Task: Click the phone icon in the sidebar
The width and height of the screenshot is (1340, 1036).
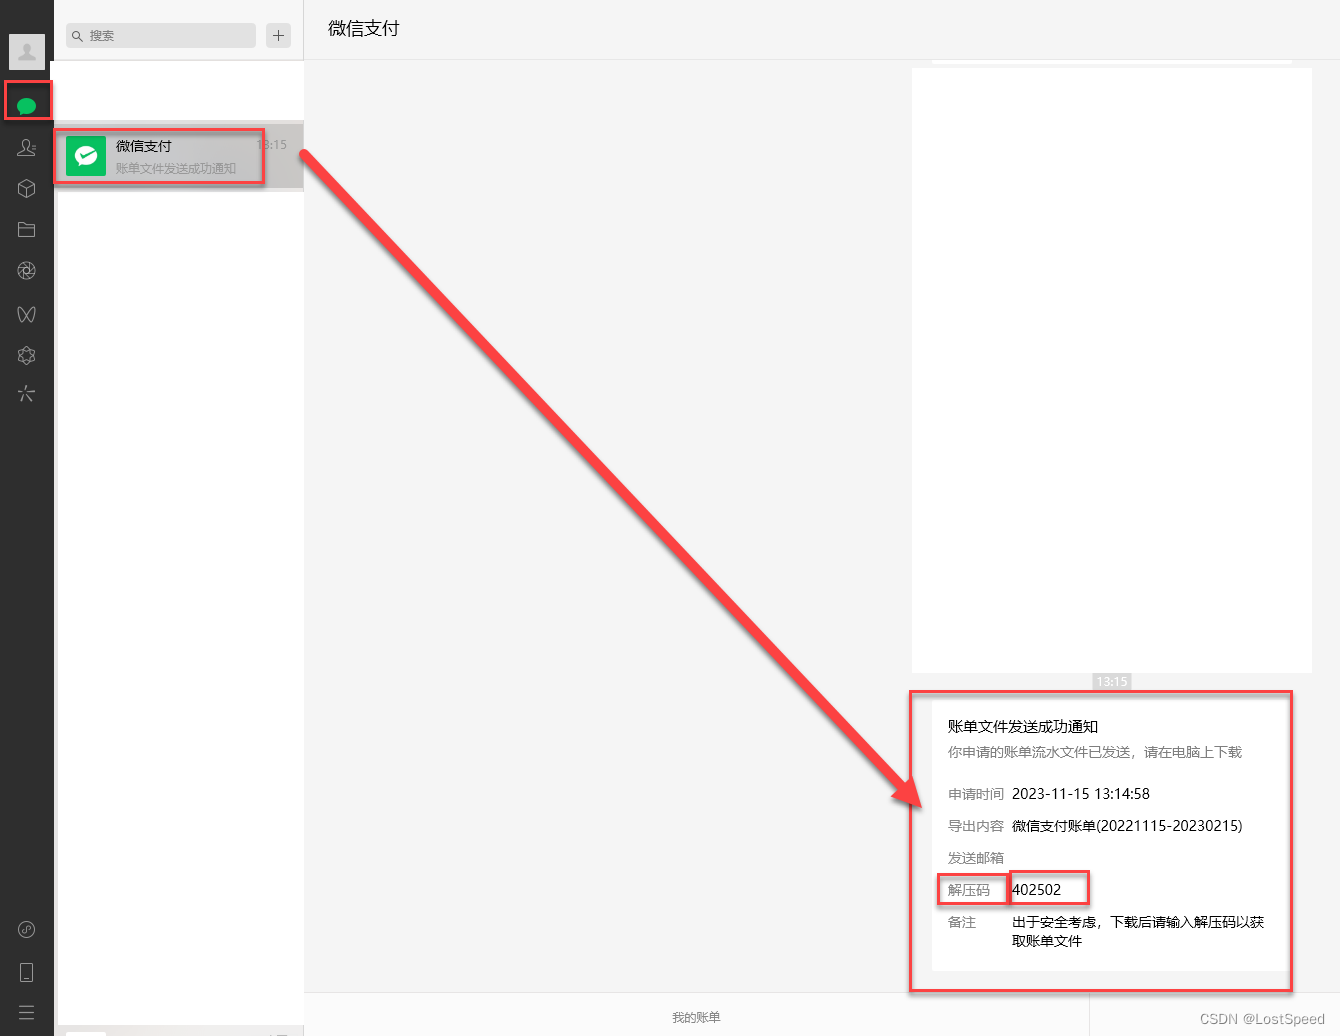Action: (x=27, y=972)
